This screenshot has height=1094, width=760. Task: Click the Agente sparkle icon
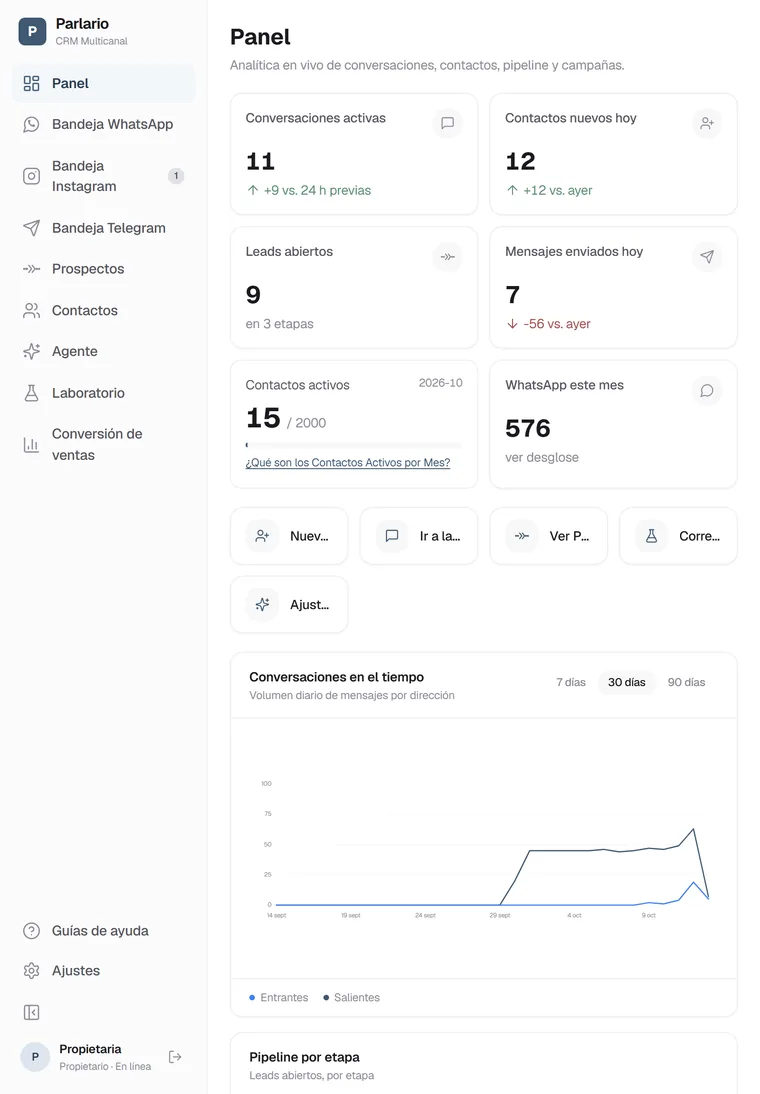click(31, 352)
